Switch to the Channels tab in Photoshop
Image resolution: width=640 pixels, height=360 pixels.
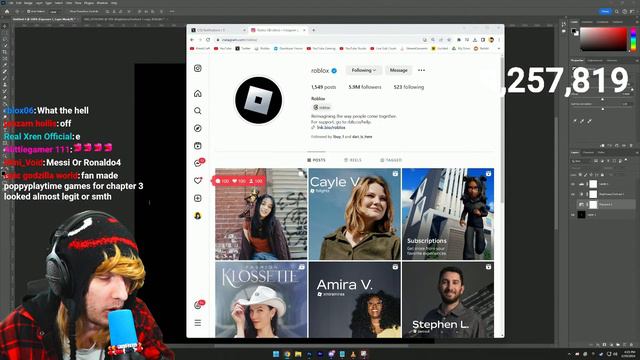click(x=588, y=152)
